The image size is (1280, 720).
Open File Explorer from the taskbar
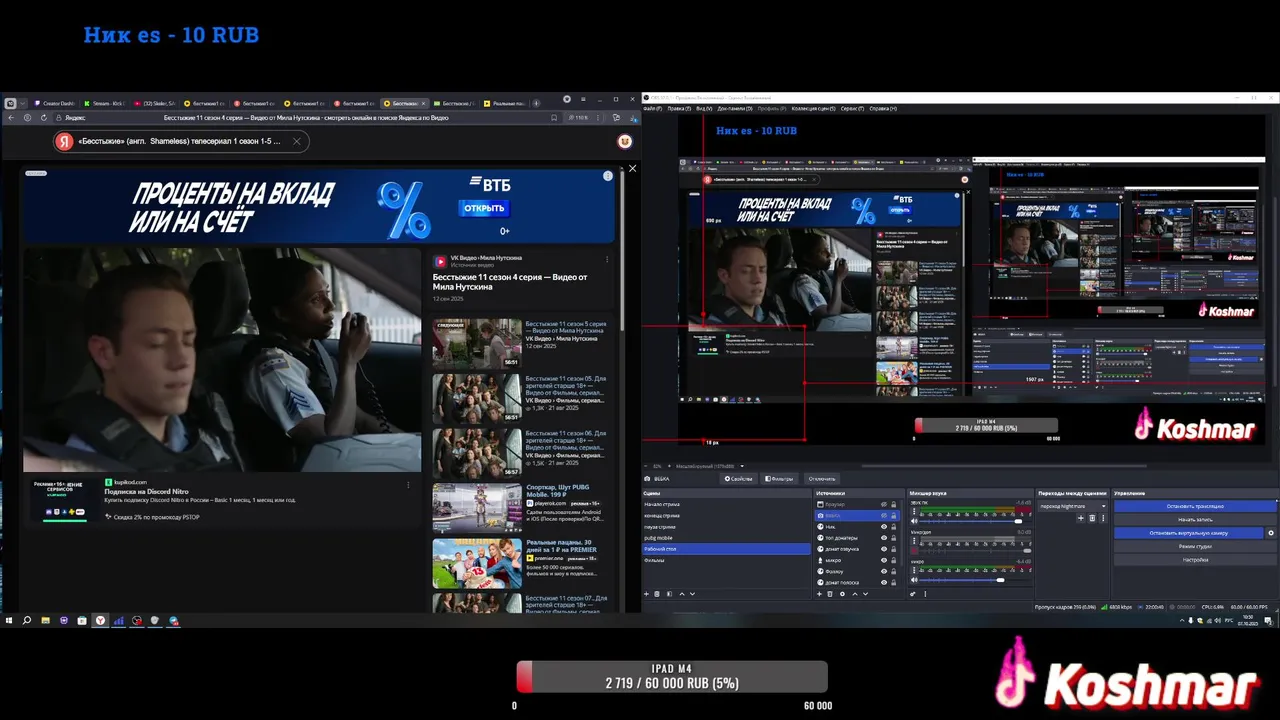tap(45, 620)
